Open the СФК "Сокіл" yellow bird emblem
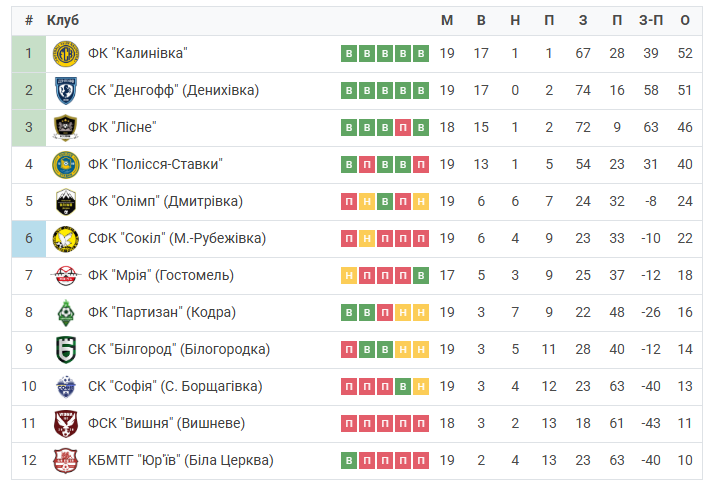The height and width of the screenshot is (488, 712). coord(66,239)
